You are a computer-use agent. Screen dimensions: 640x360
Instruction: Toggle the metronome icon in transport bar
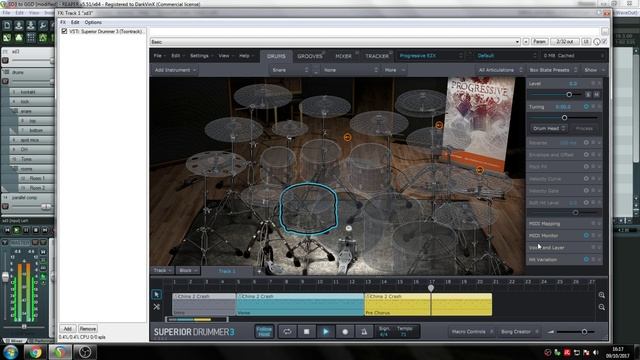(x=364, y=332)
